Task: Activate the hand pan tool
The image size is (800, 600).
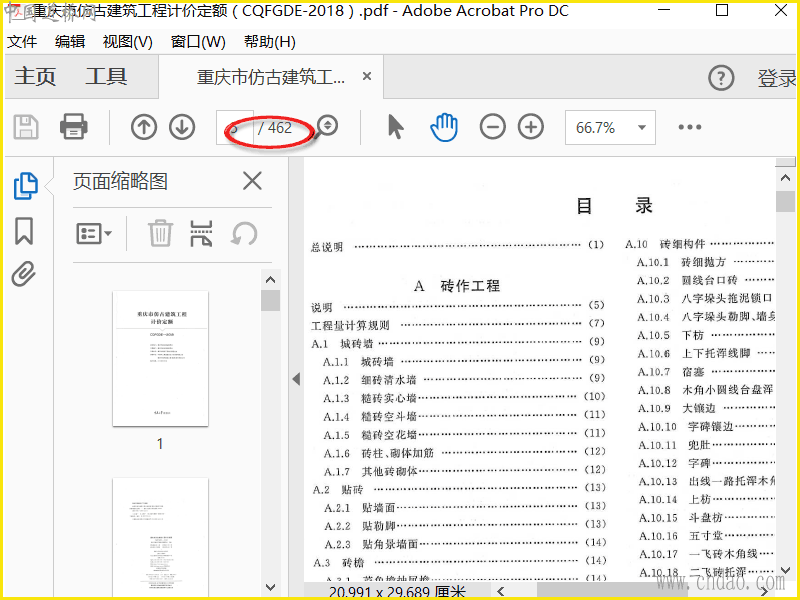Action: [444, 127]
